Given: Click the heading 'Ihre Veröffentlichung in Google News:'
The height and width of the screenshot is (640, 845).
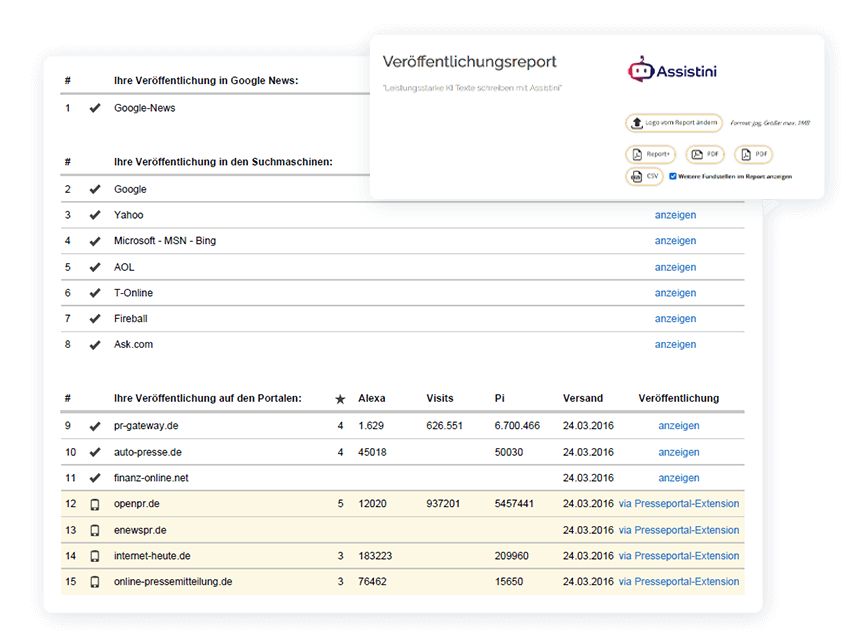Looking at the screenshot, I should (x=206, y=81).
